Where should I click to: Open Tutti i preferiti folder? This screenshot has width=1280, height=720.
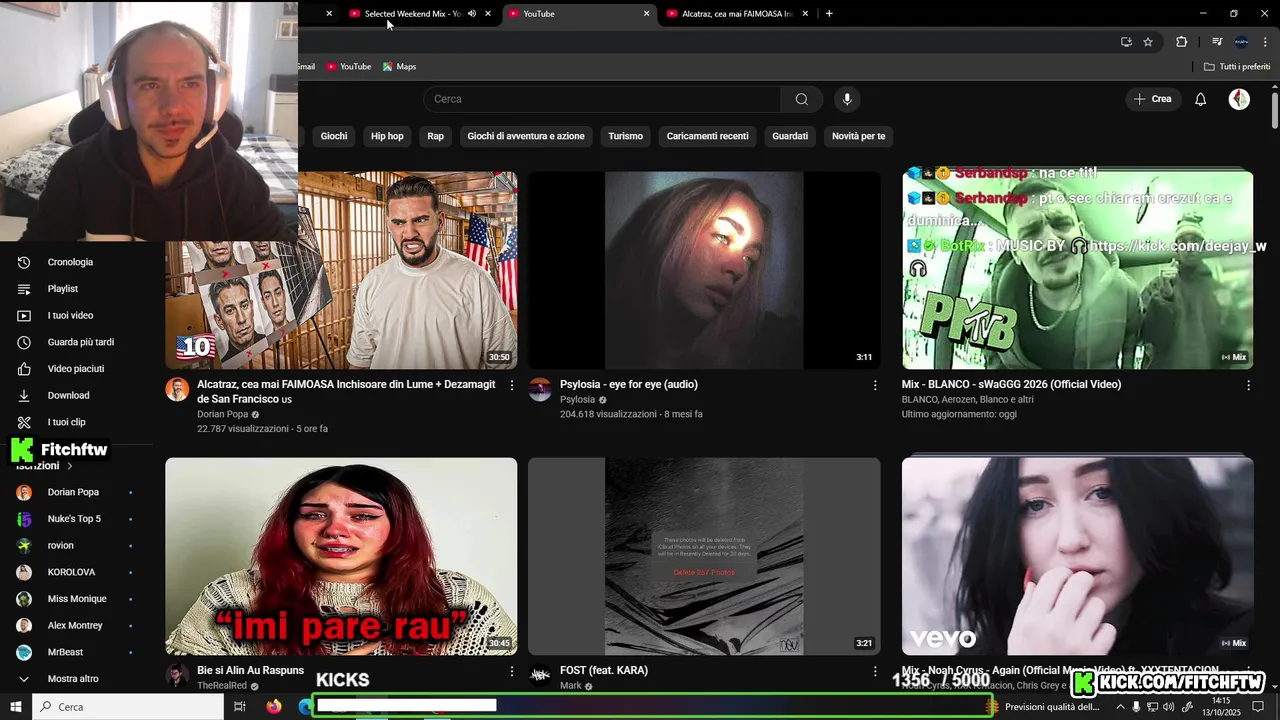click(x=1236, y=66)
